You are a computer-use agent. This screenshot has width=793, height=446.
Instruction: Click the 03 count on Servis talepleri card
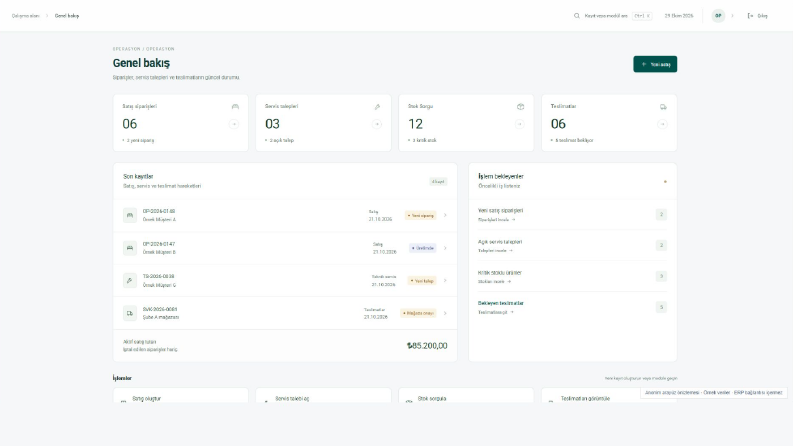click(272, 124)
